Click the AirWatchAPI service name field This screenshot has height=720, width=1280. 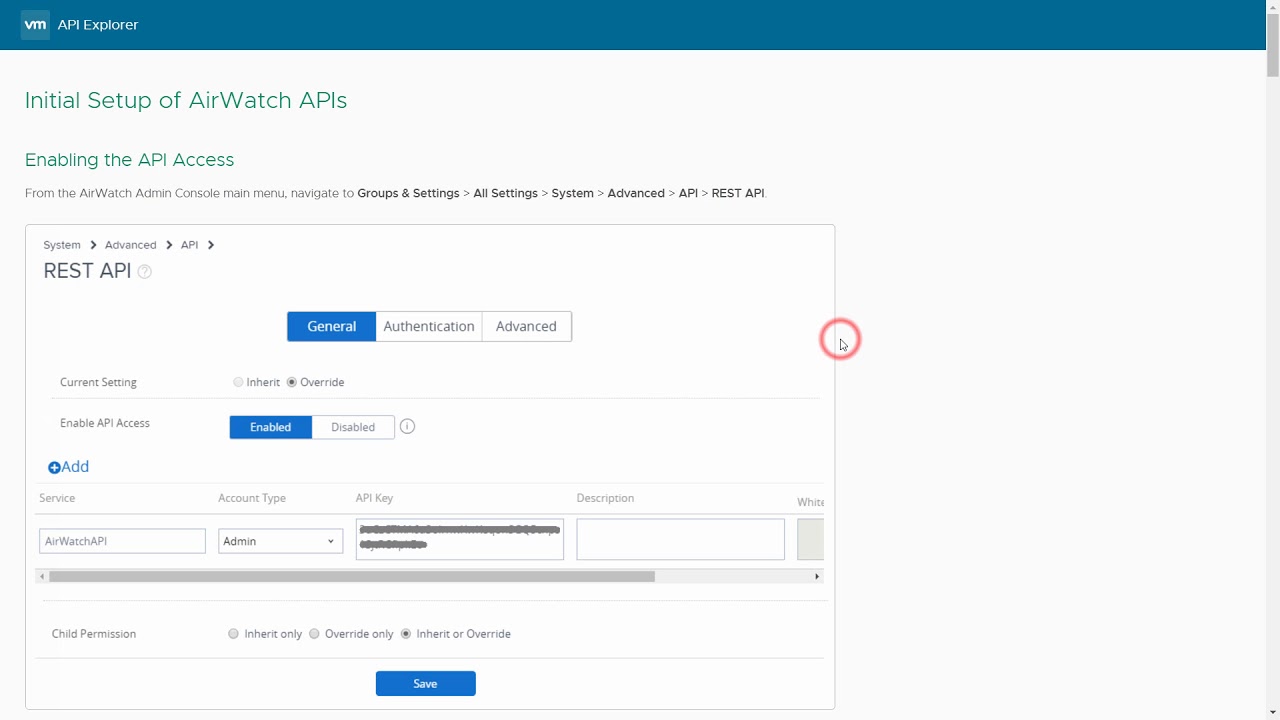coord(122,541)
